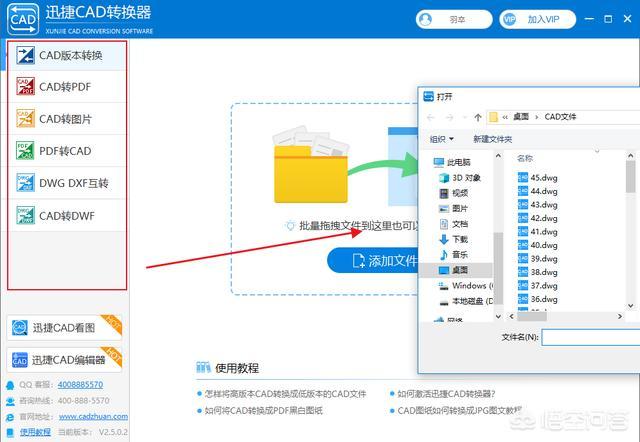Click the VIP badge icon
The height and width of the screenshot is (442, 640).
click(509, 19)
